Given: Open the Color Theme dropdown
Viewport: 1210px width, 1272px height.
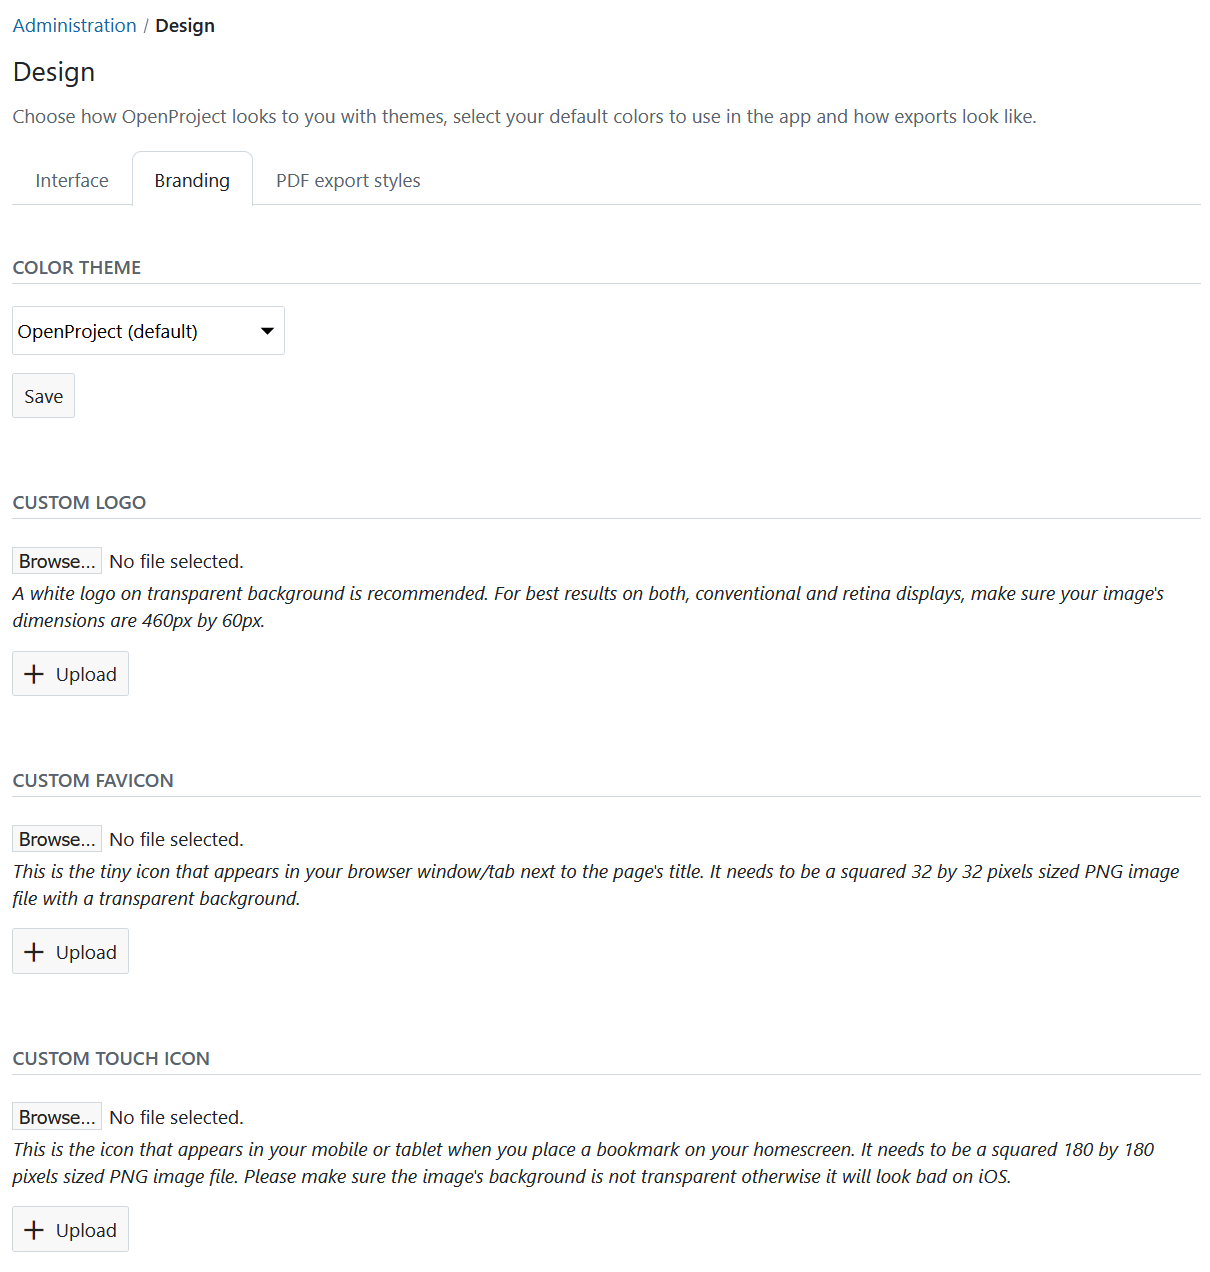Looking at the screenshot, I should click(x=148, y=331).
